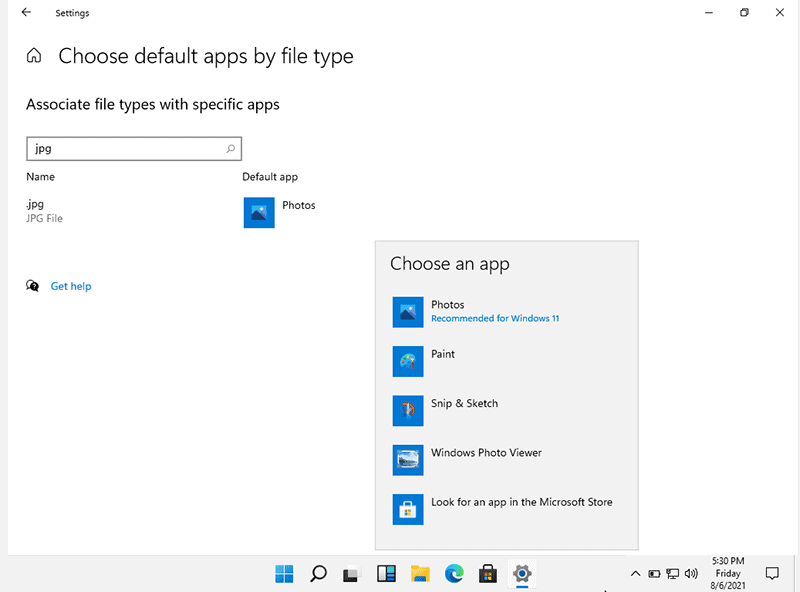Click Recommended for Windows 11 text
This screenshot has height=592, width=800.
(x=495, y=318)
